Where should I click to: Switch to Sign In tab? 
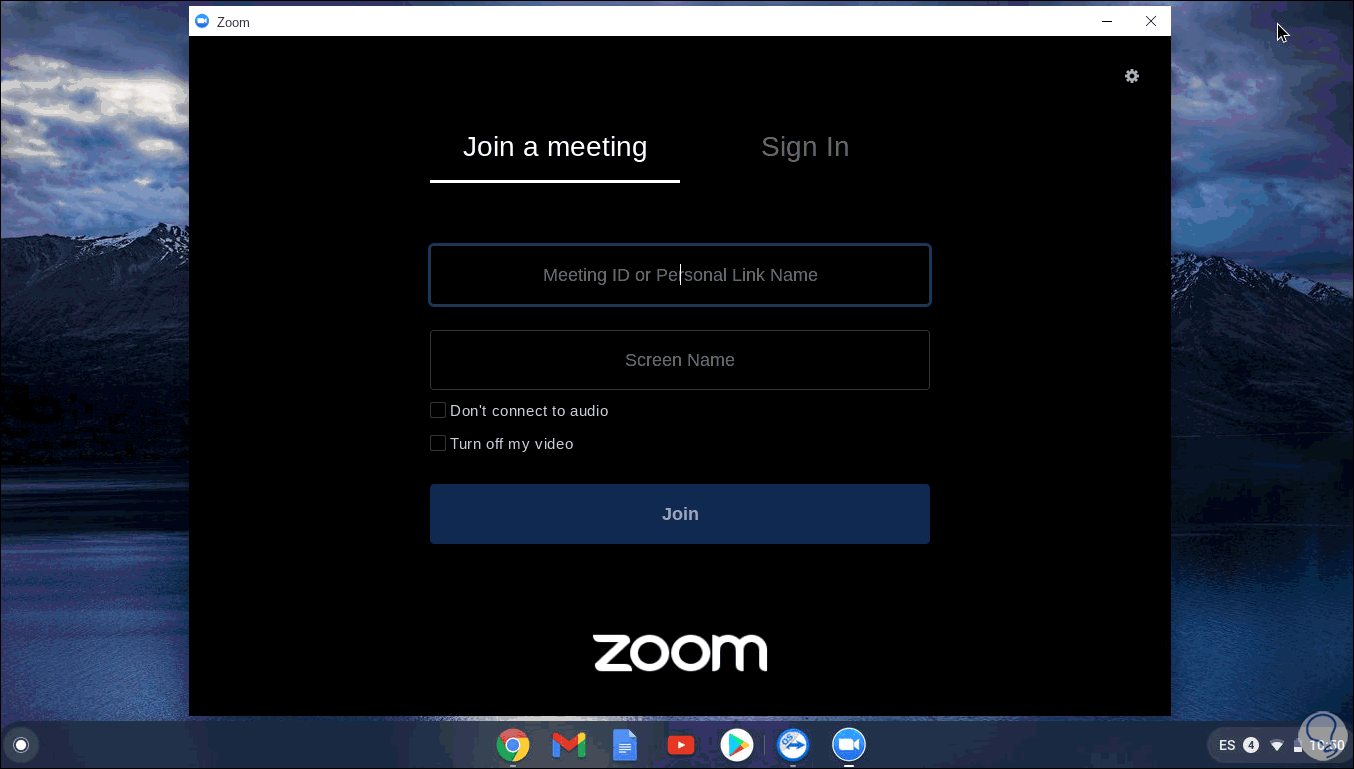tap(805, 147)
